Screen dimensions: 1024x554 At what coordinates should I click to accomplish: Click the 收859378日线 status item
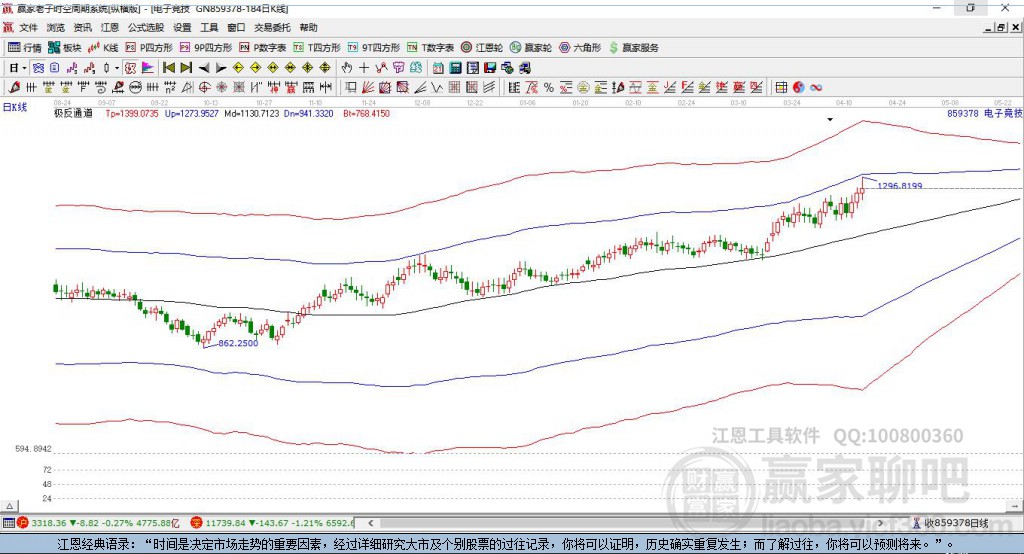(x=950, y=523)
